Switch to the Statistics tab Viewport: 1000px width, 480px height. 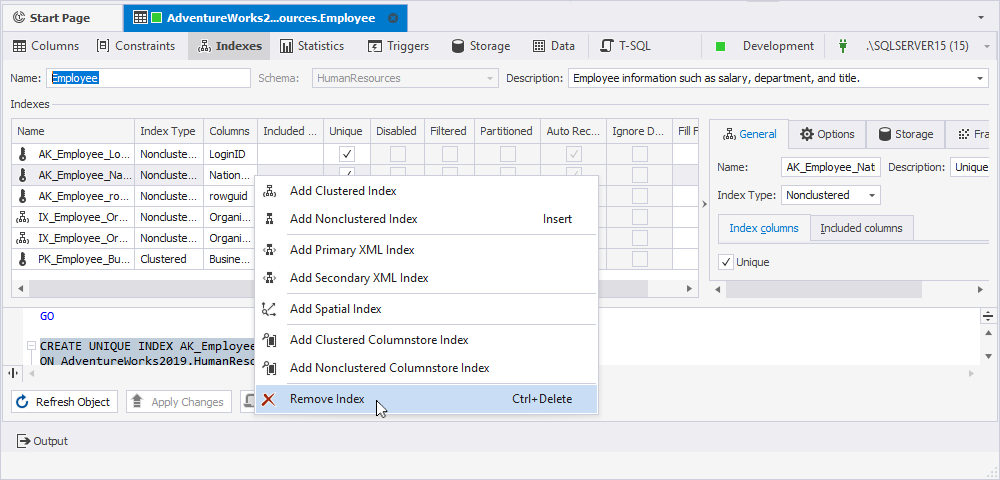[x=312, y=46]
